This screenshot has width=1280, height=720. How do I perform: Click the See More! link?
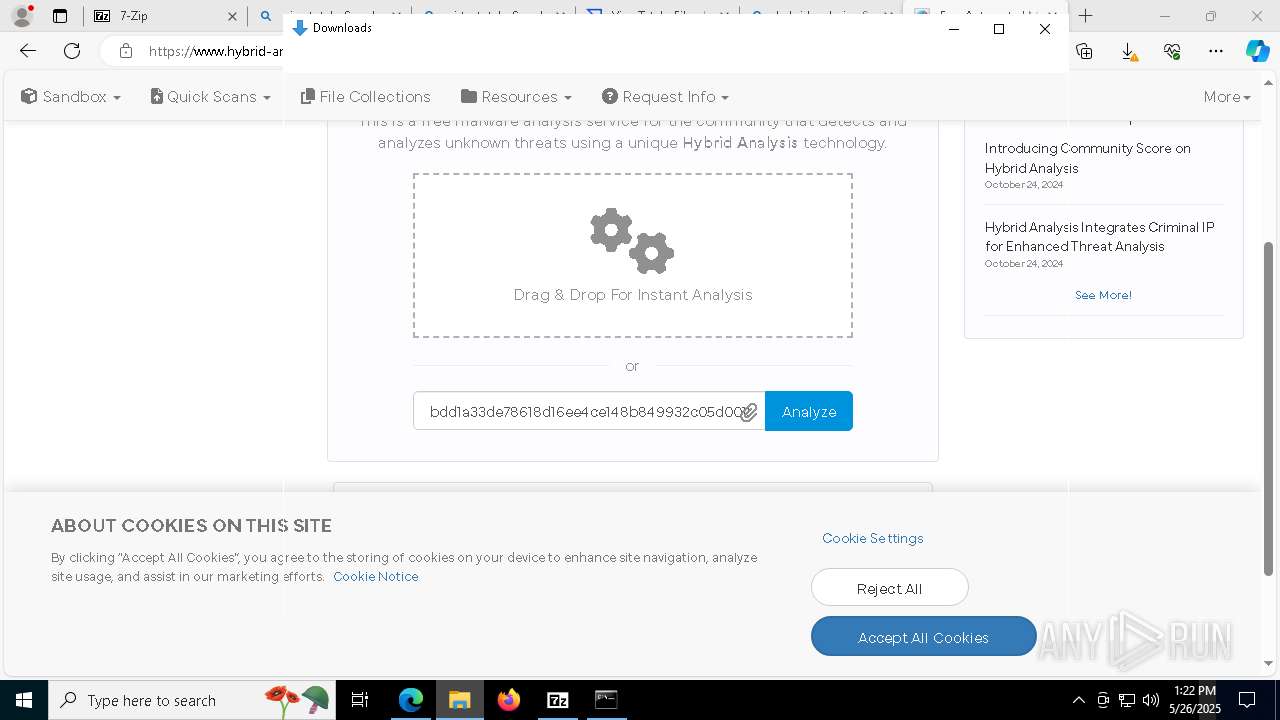pos(1103,295)
